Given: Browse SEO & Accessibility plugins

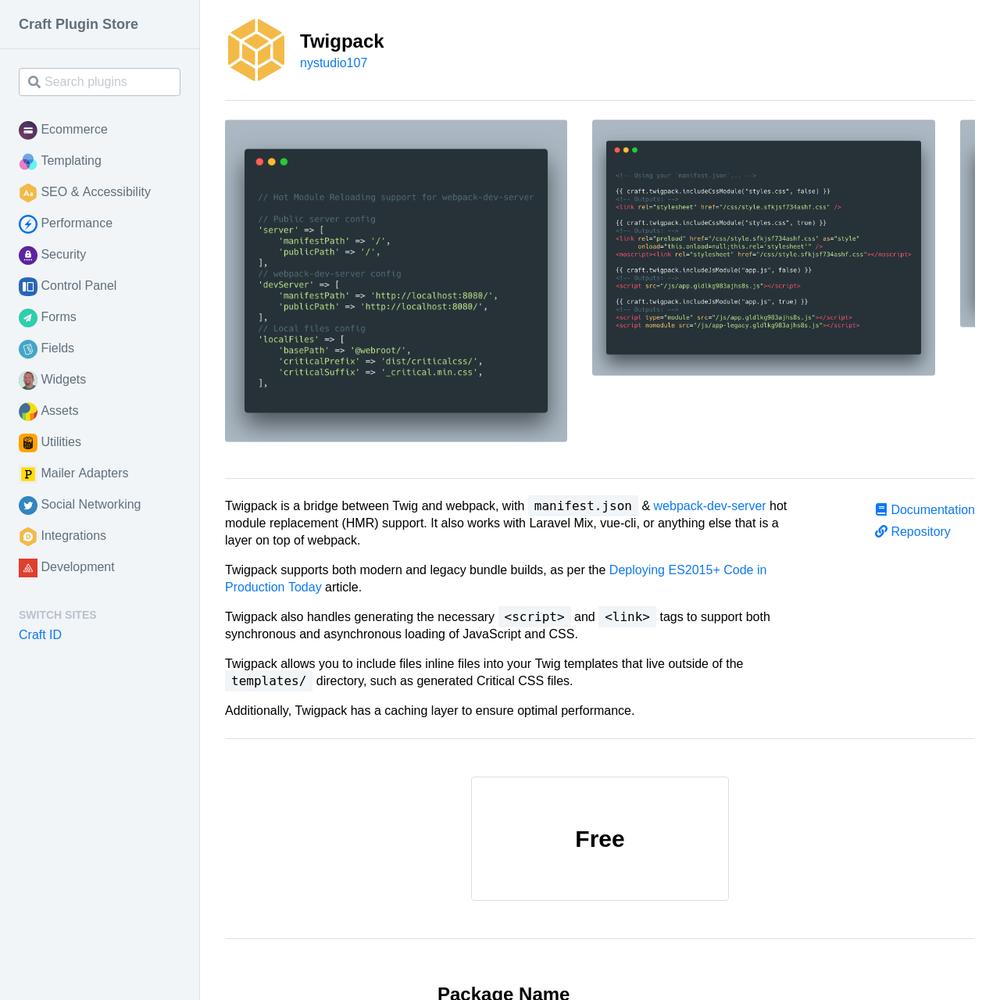Looking at the screenshot, I should pos(96,192).
